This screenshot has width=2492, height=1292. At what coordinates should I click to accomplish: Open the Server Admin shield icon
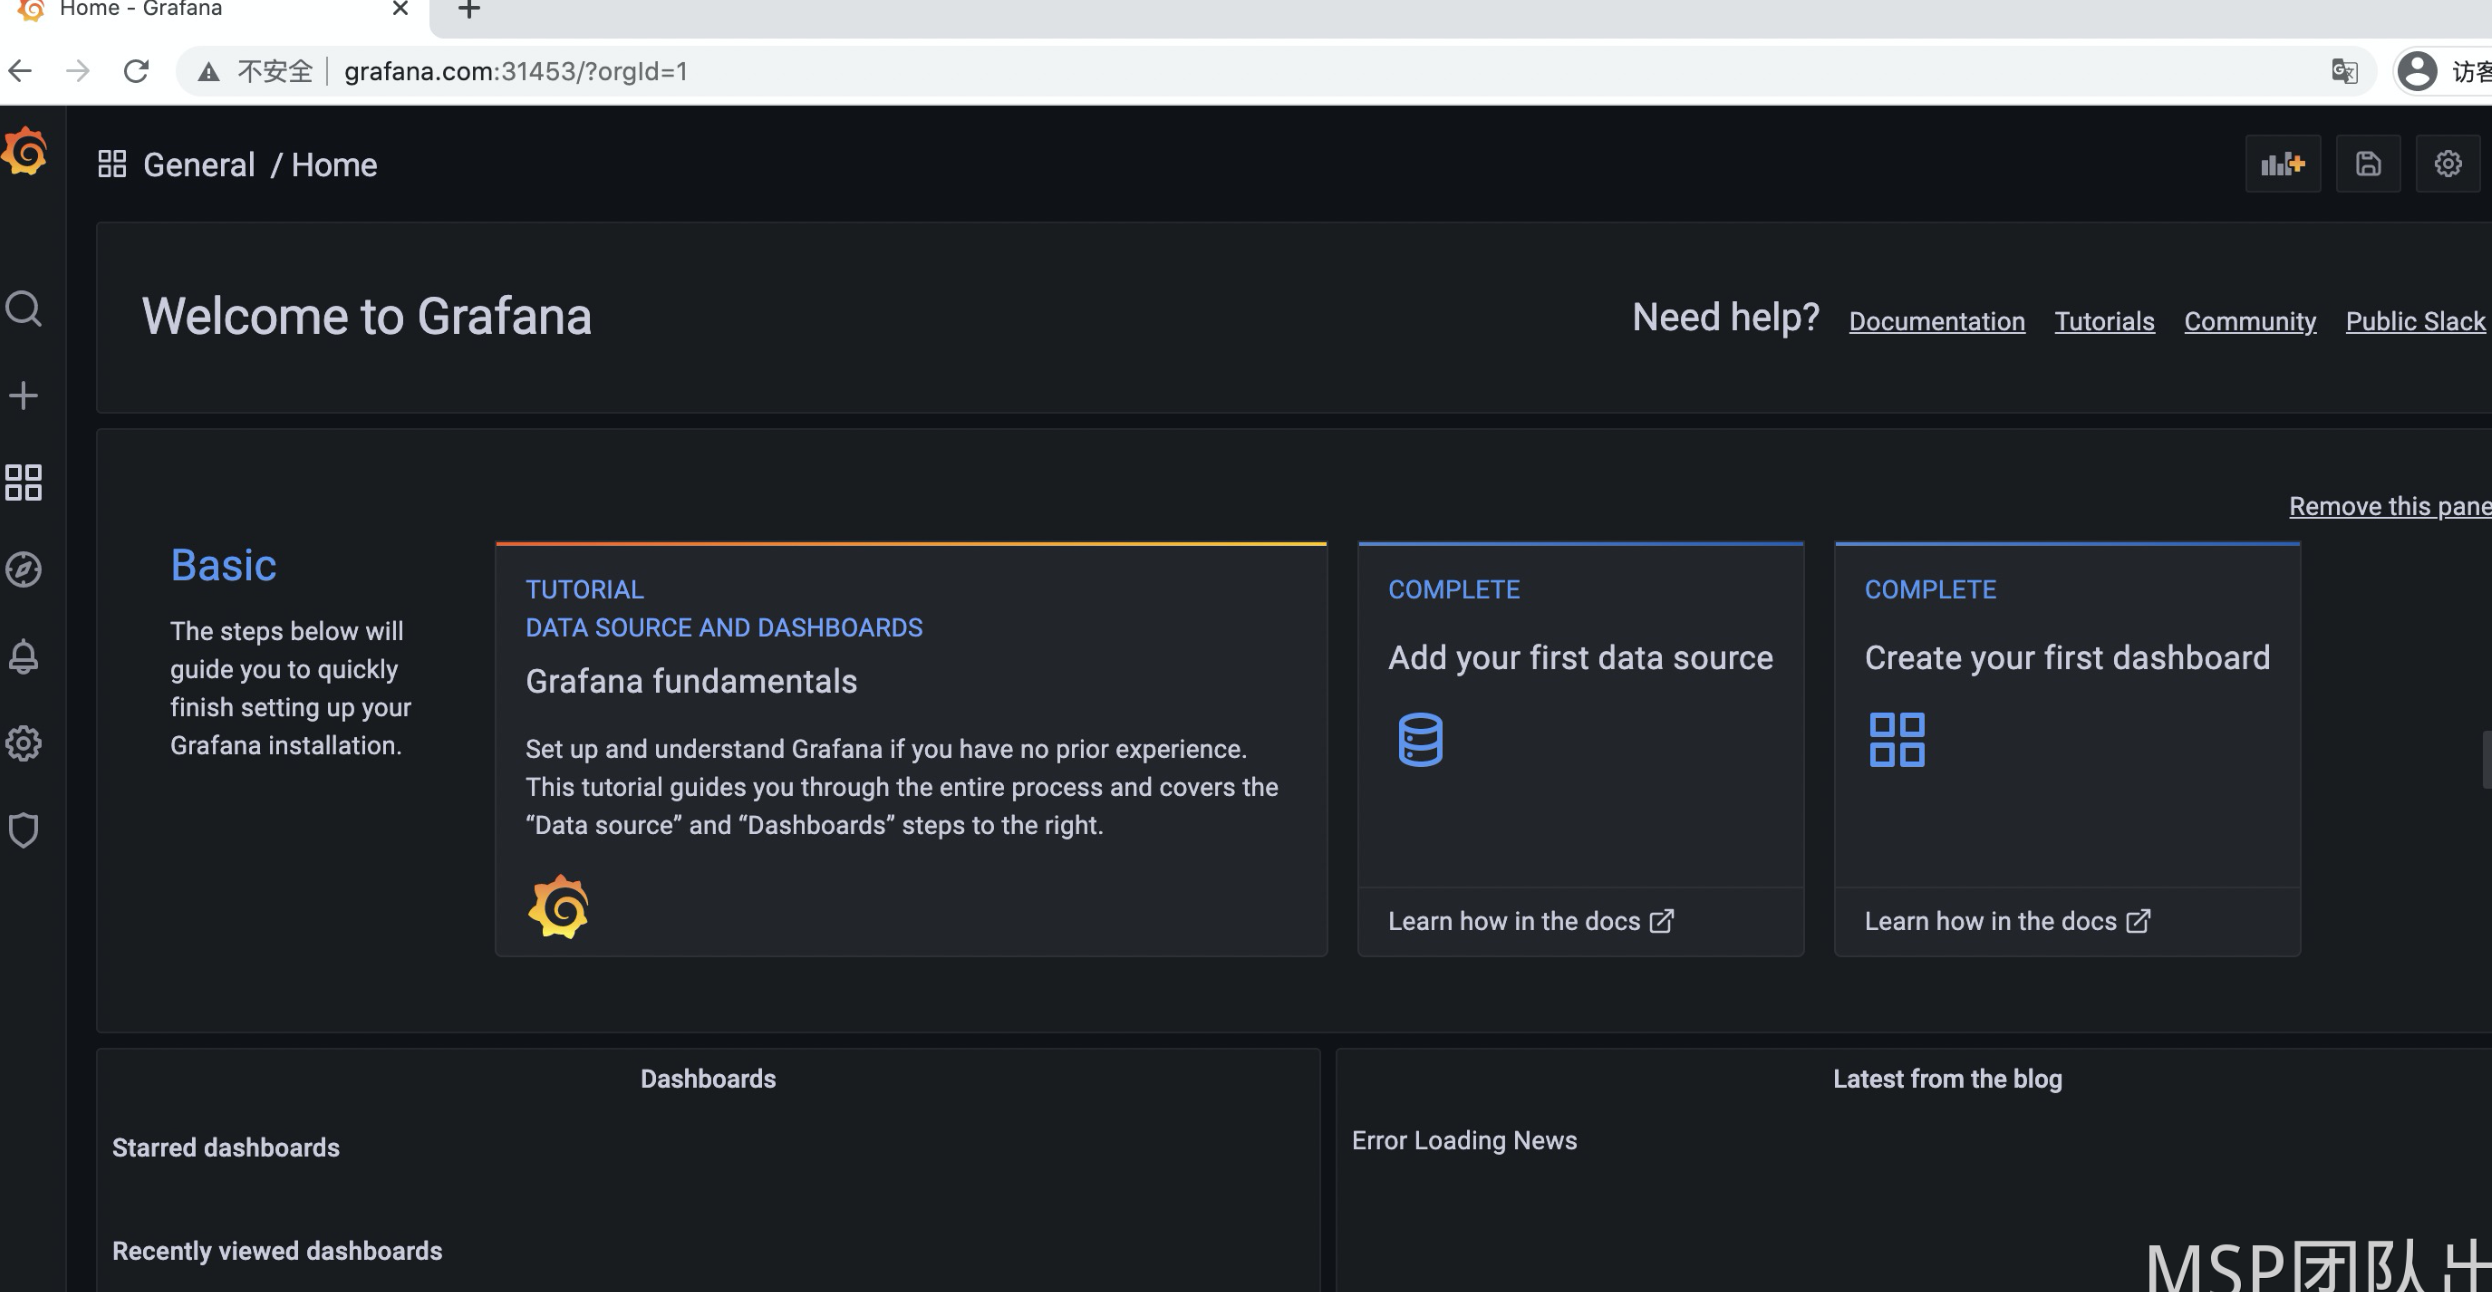[x=24, y=830]
